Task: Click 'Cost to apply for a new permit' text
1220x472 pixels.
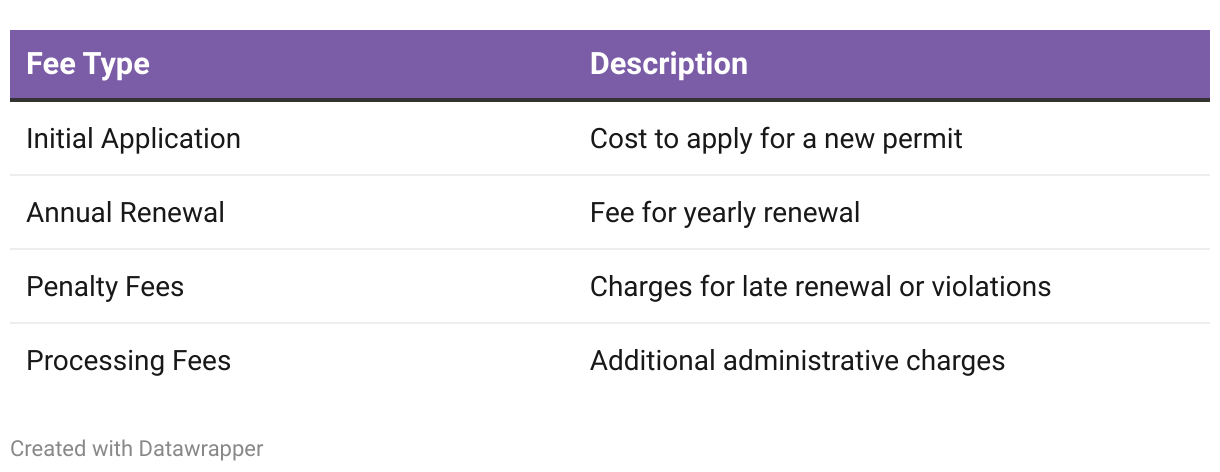Action: (776, 138)
